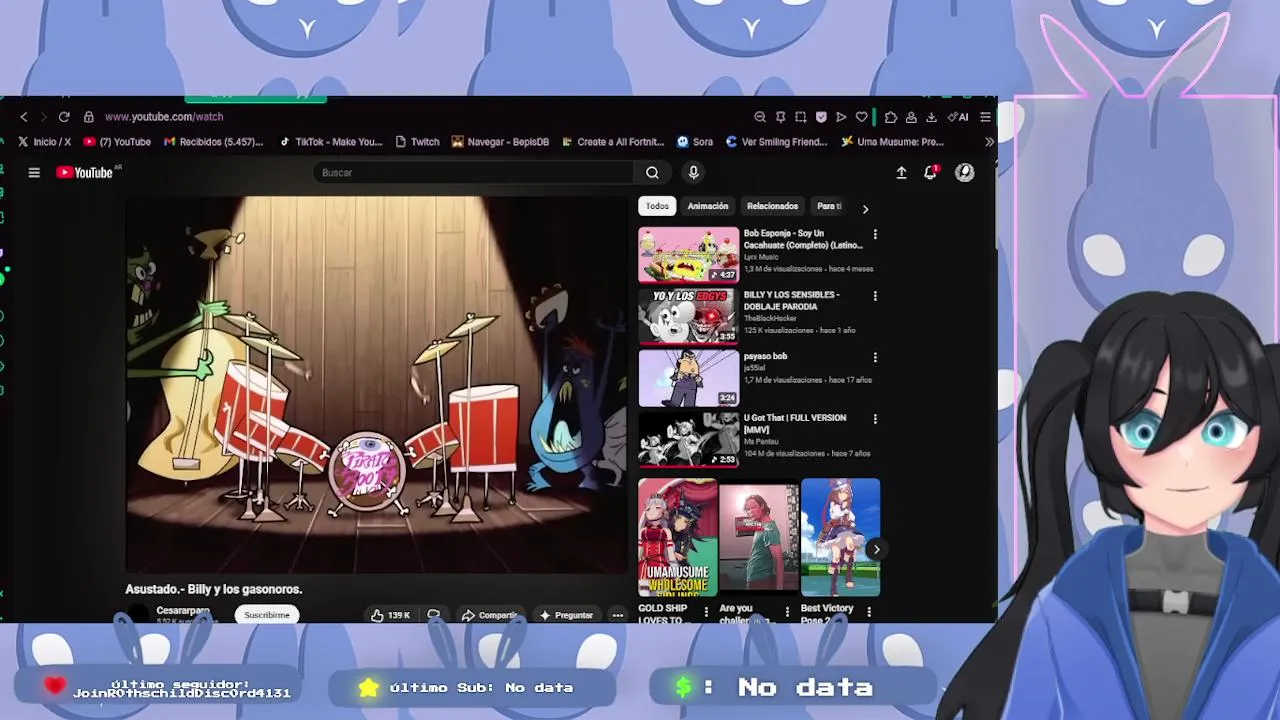Click the heart bookmark toolbar icon
Viewport: 1280px width, 720px height.
click(861, 117)
